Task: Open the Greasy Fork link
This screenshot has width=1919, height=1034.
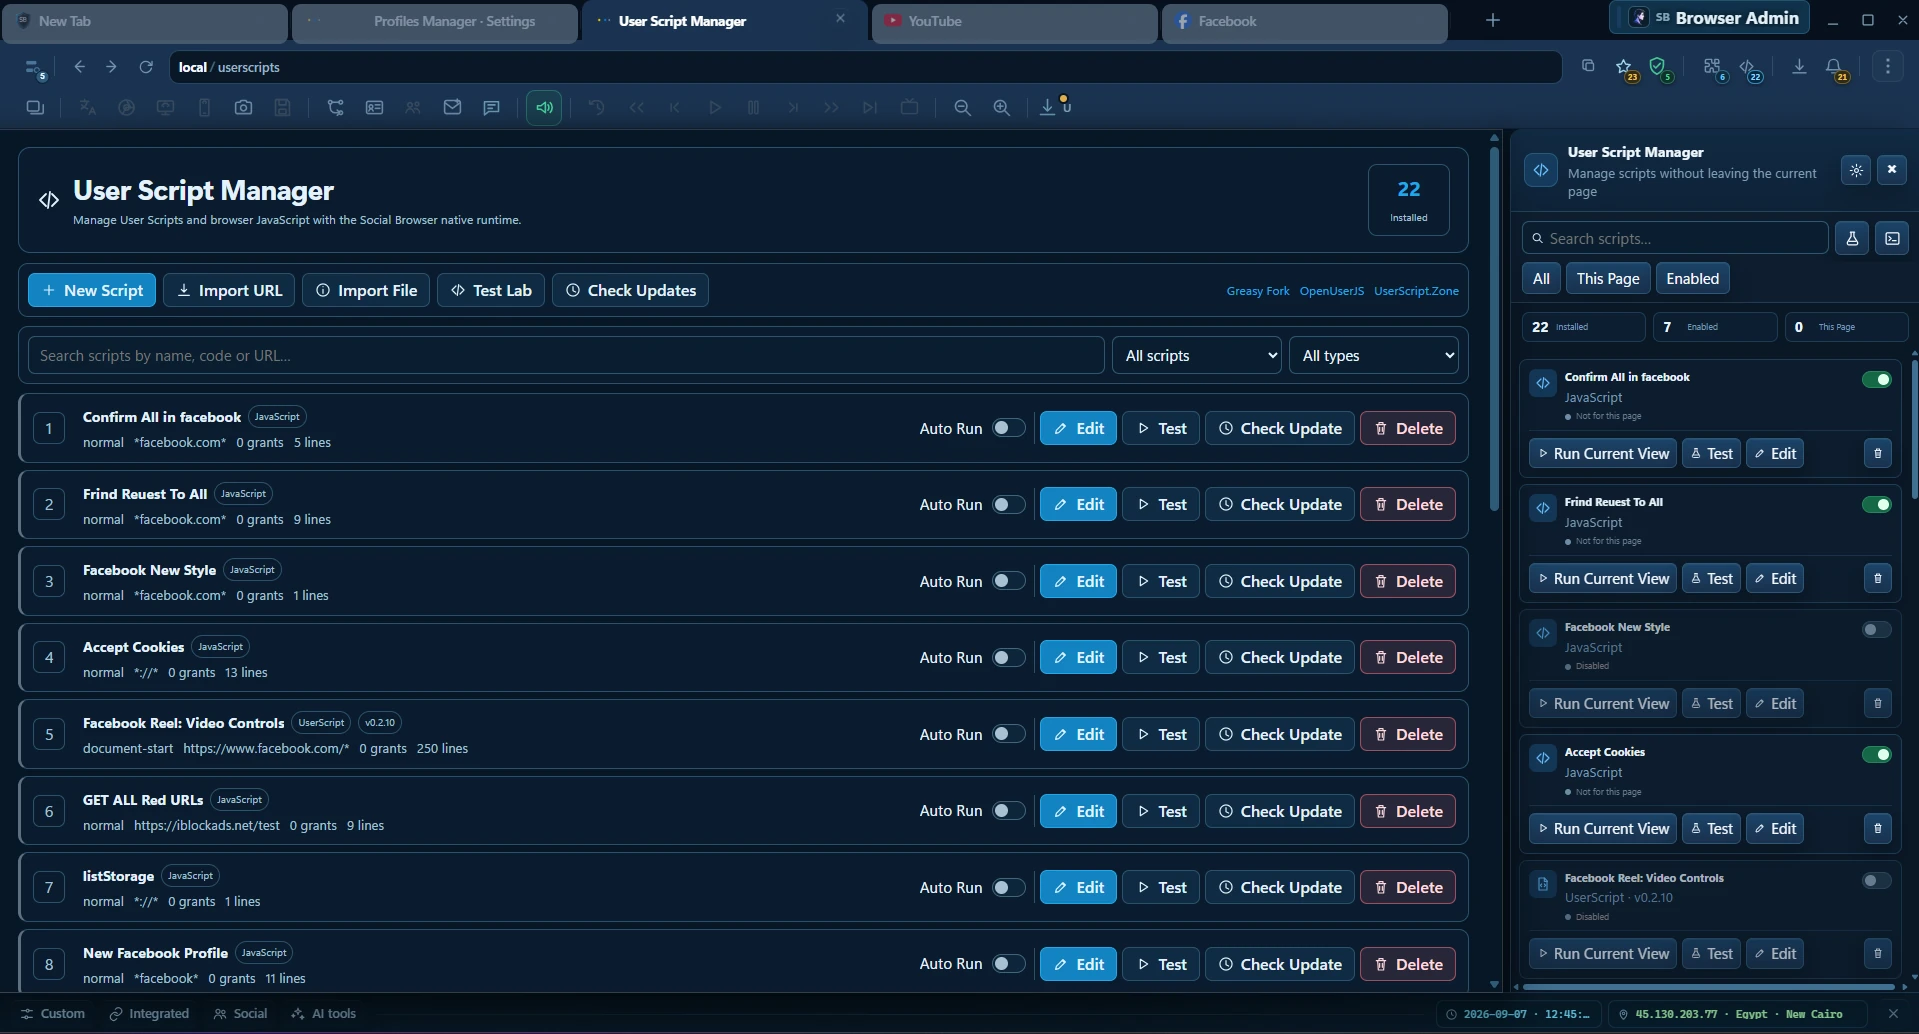Action: [x=1258, y=291]
